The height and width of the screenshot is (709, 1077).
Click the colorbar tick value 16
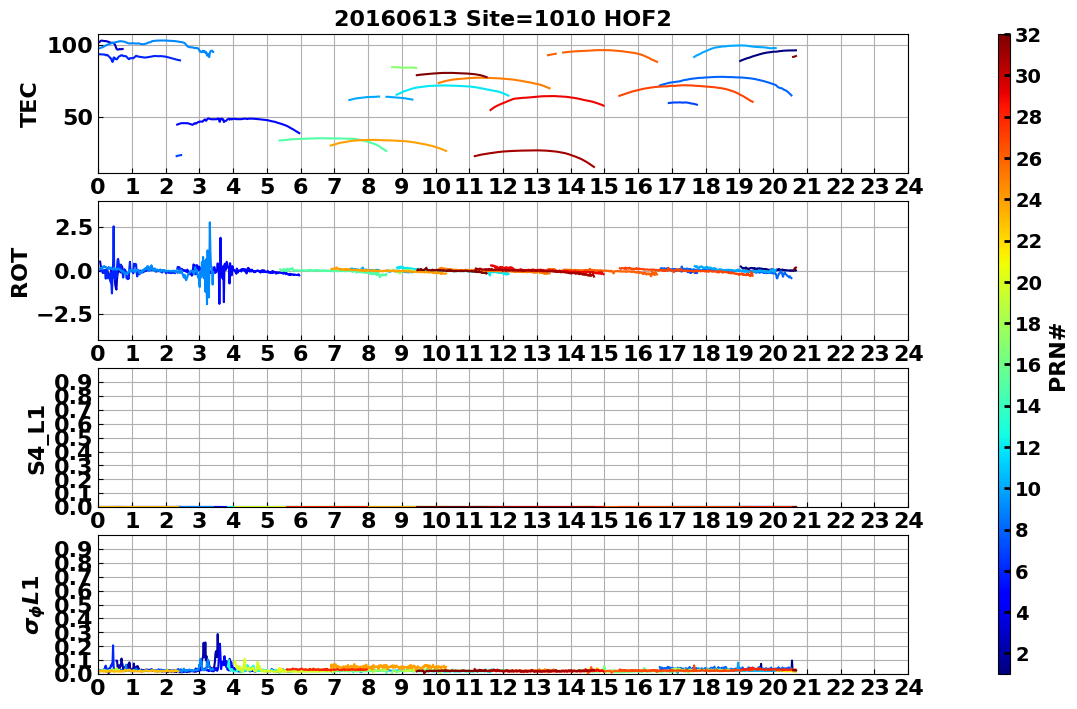pos(1028,365)
